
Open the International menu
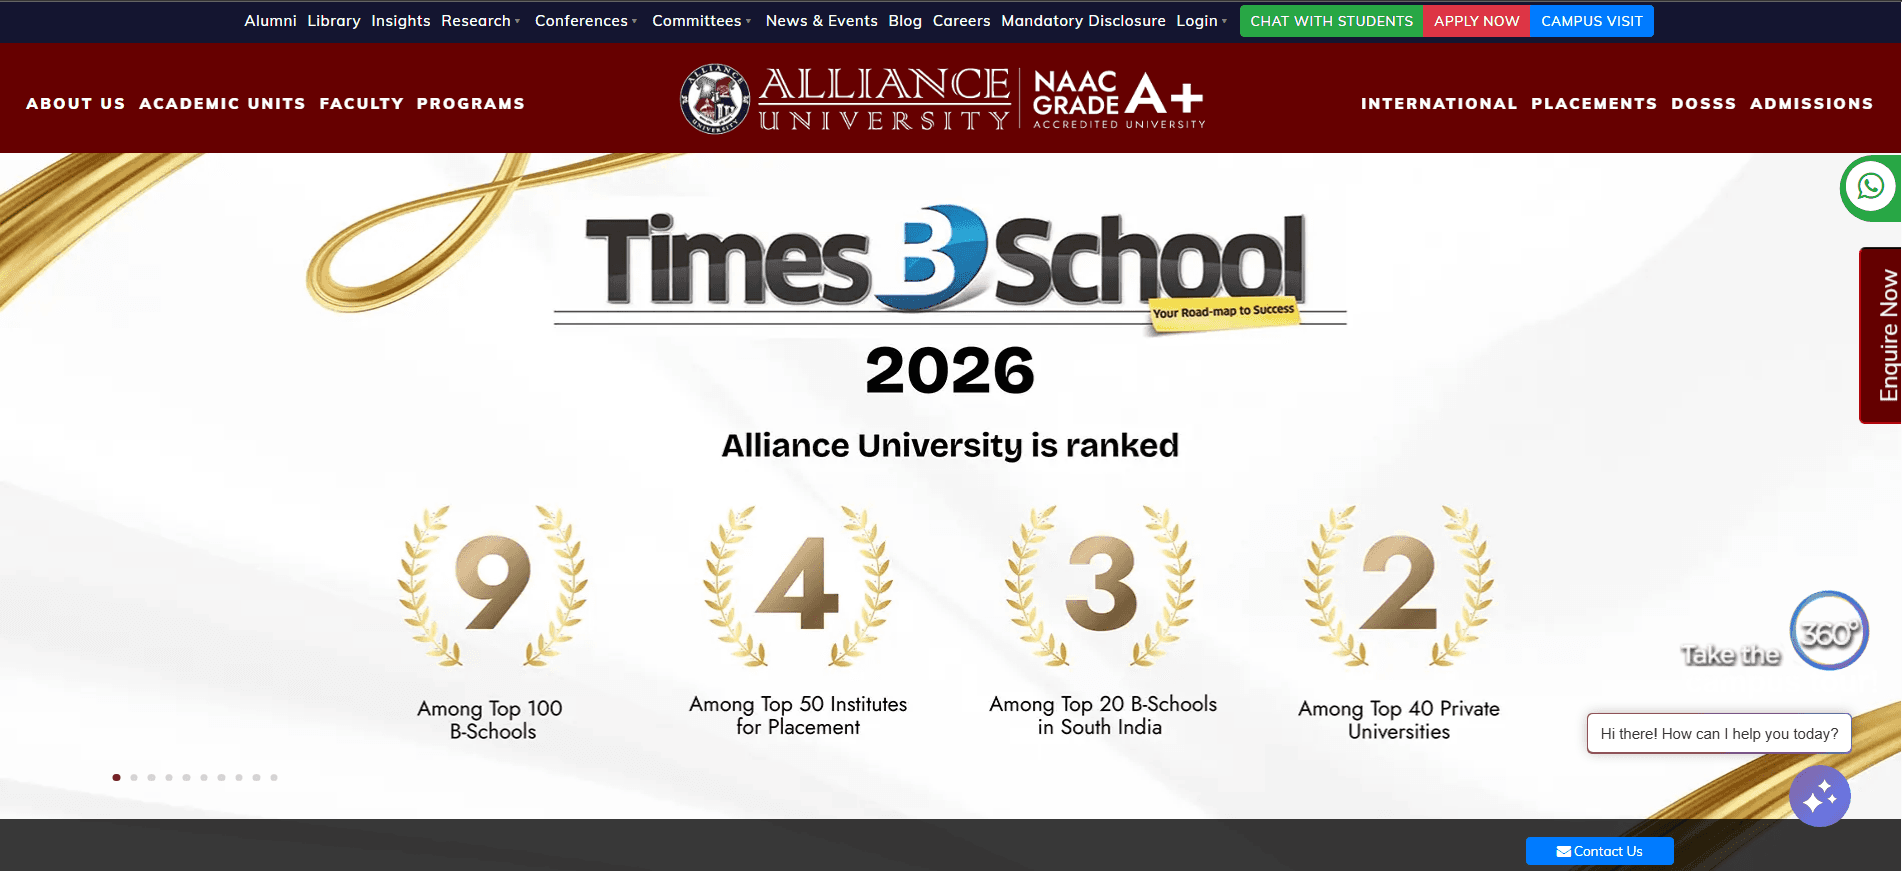1439,103
